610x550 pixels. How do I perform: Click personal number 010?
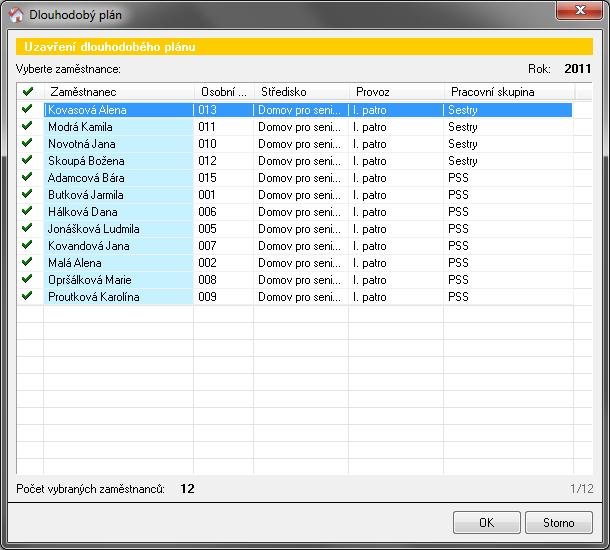pos(207,144)
